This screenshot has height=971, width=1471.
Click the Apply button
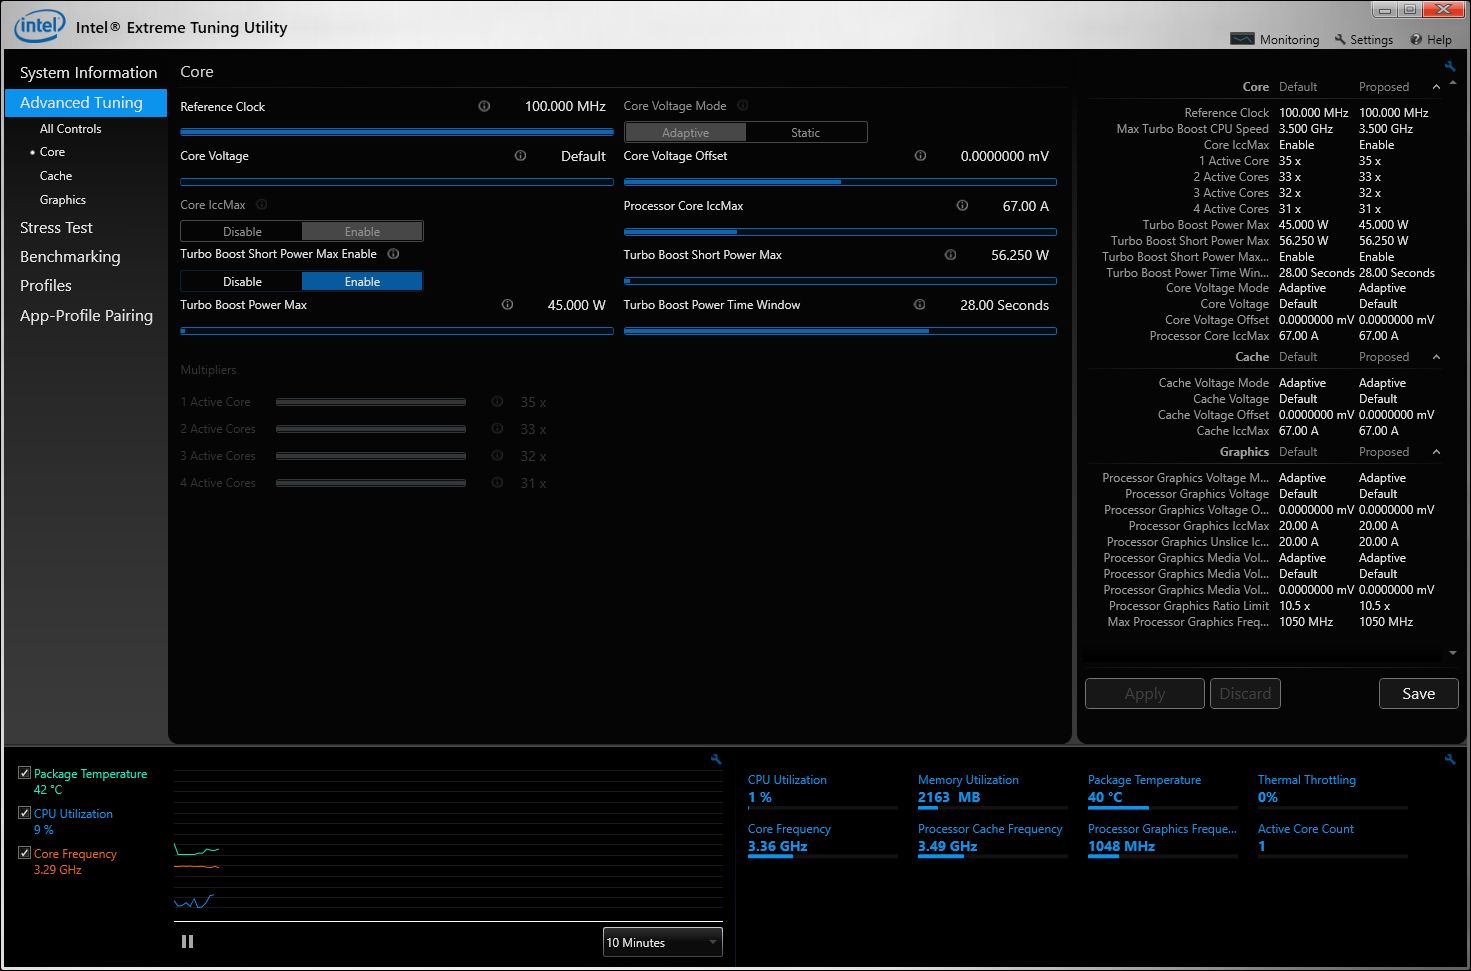(1145, 694)
